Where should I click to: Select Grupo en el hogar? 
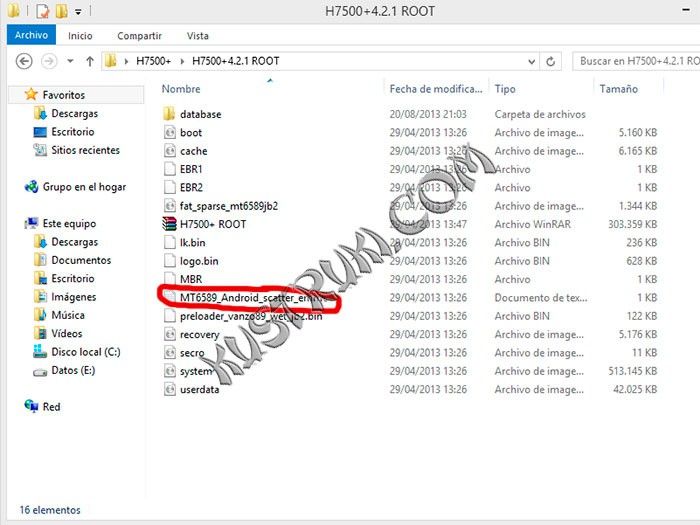point(84,187)
